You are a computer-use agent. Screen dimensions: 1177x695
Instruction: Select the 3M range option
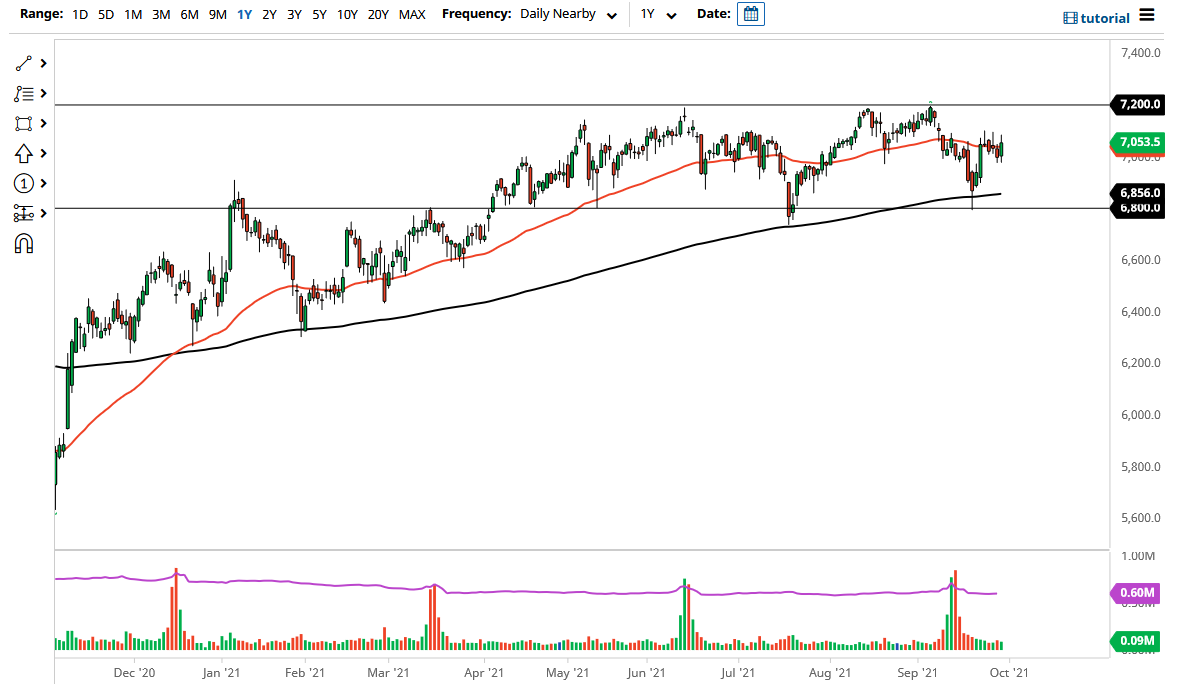[x=162, y=14]
